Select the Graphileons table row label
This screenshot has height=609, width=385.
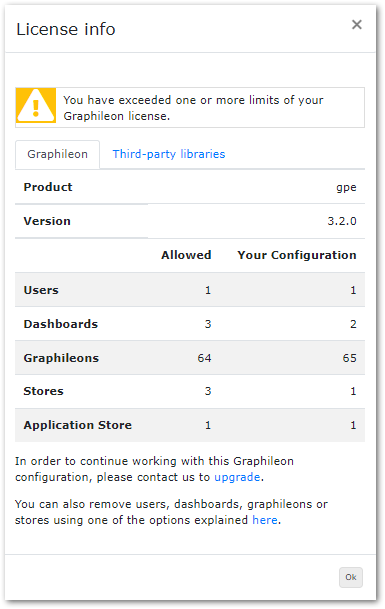(x=61, y=358)
